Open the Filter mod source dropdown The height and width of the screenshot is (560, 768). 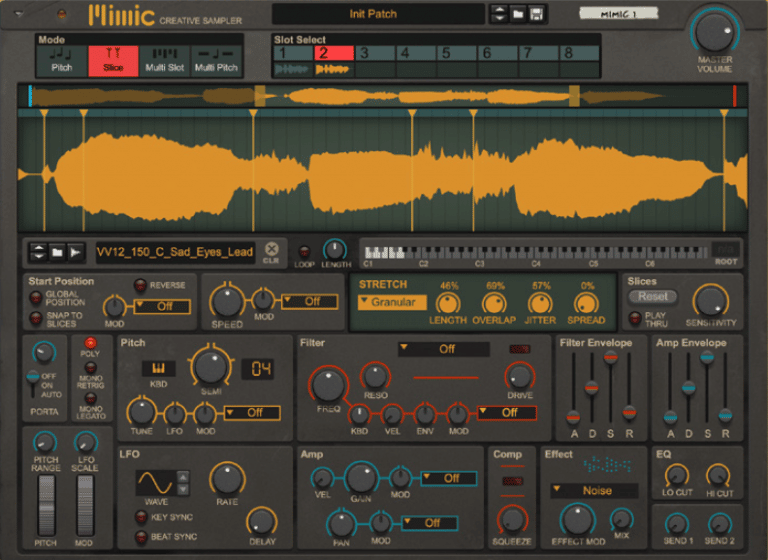pos(507,413)
